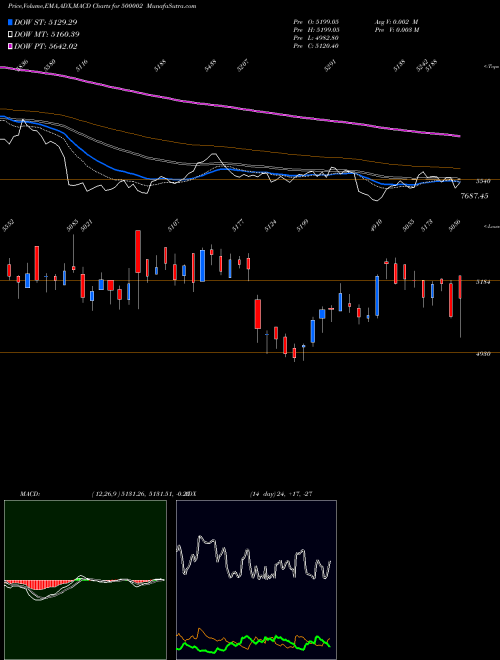Click the 5340 axis label on EMA chart

pos(483,181)
